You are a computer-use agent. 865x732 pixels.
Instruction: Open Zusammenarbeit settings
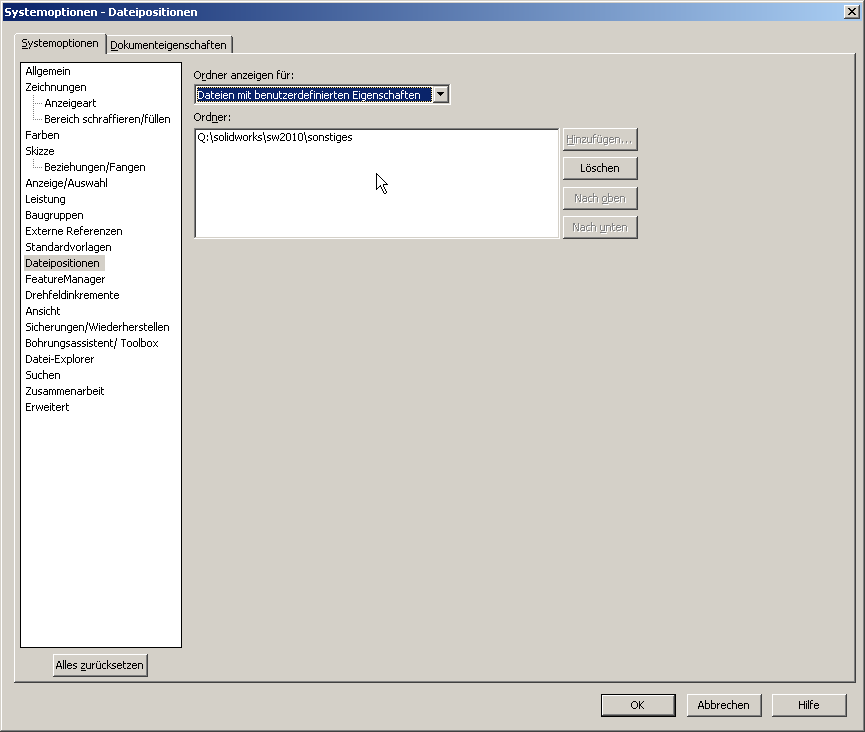click(65, 391)
